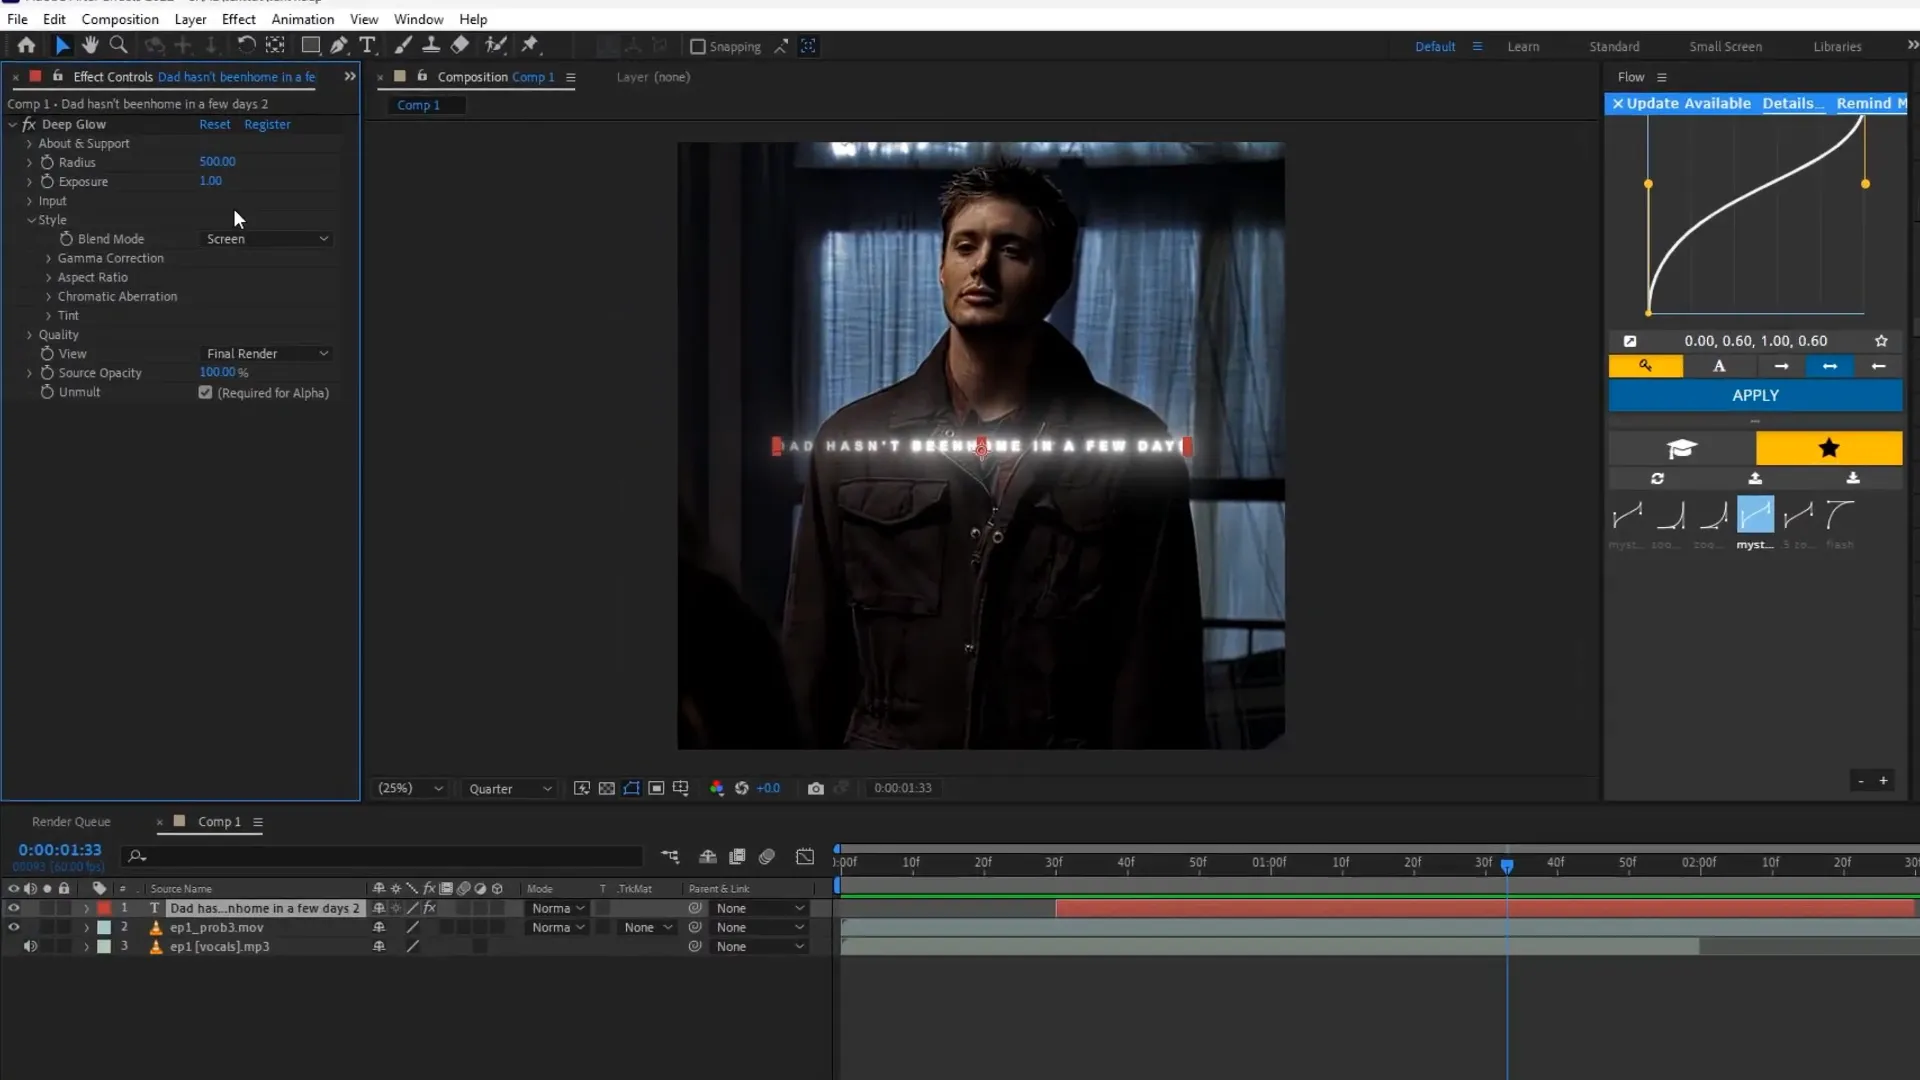Expand Gamma Correction group
This screenshot has width=1920, height=1080.
coord(48,258)
